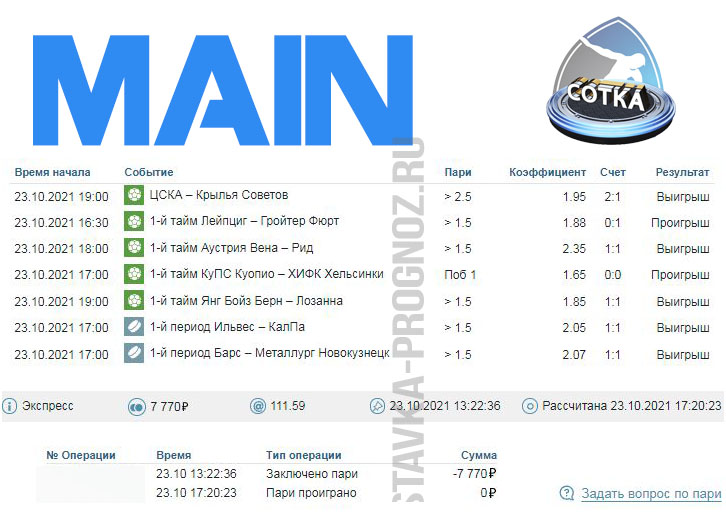Click the football icon beside Янг Бойз Берн – Лозанна
This screenshot has width=726, height=523.
click(x=134, y=300)
